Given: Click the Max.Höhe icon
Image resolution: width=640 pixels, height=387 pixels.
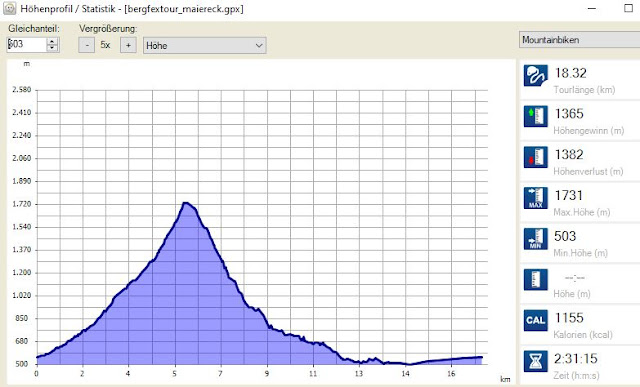Looking at the screenshot, I should pos(536,198).
